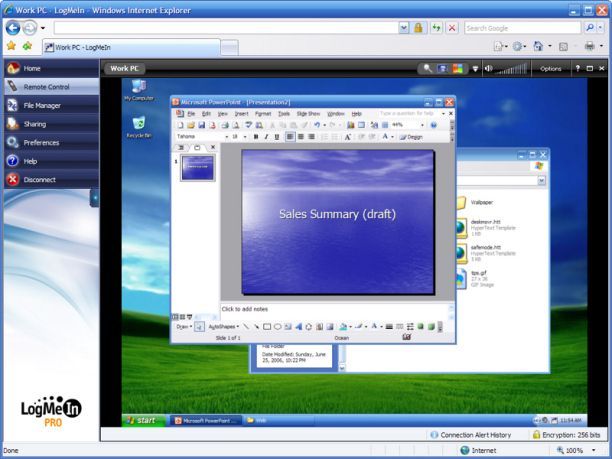Screen dimensions: 612x459
Task: Open the Slide Show menu in PowerPoint
Action: click(308, 114)
